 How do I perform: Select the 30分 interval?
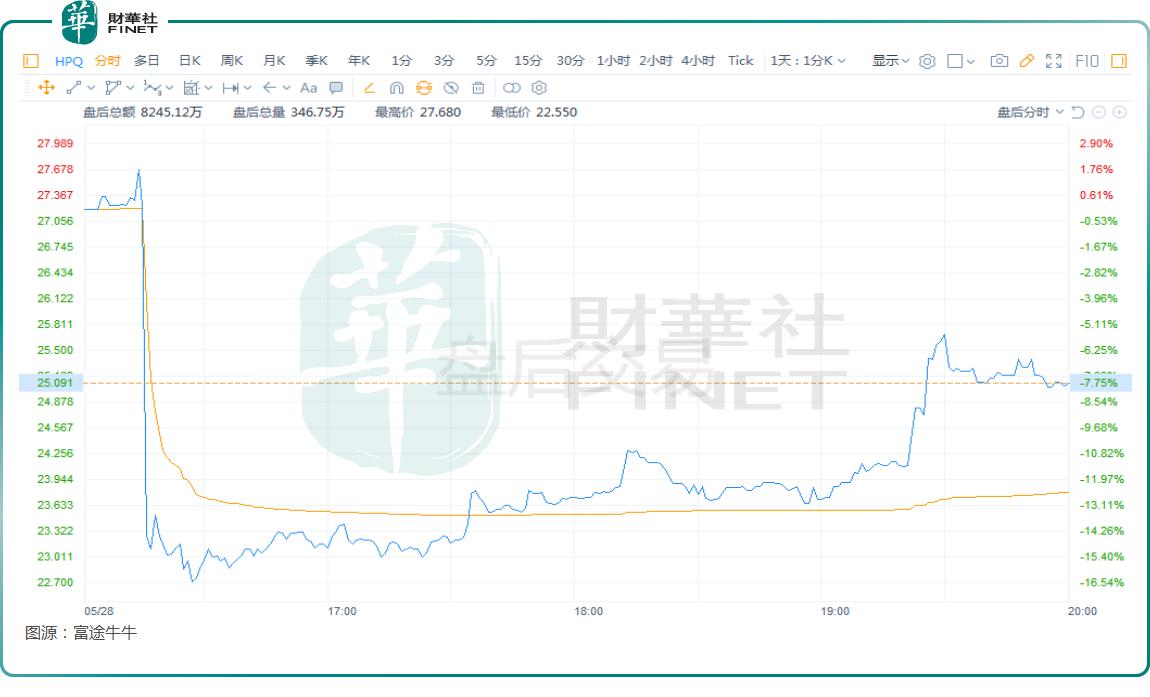[x=570, y=61]
